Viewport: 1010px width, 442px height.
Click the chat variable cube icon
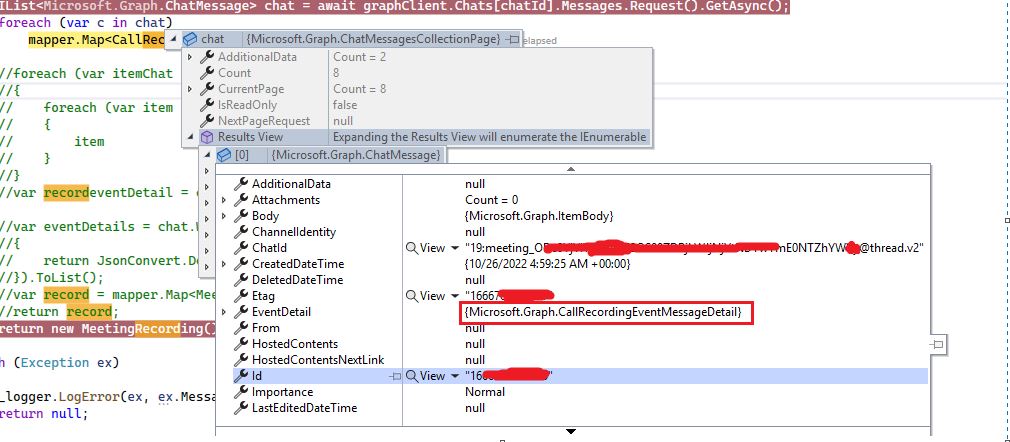coord(190,39)
